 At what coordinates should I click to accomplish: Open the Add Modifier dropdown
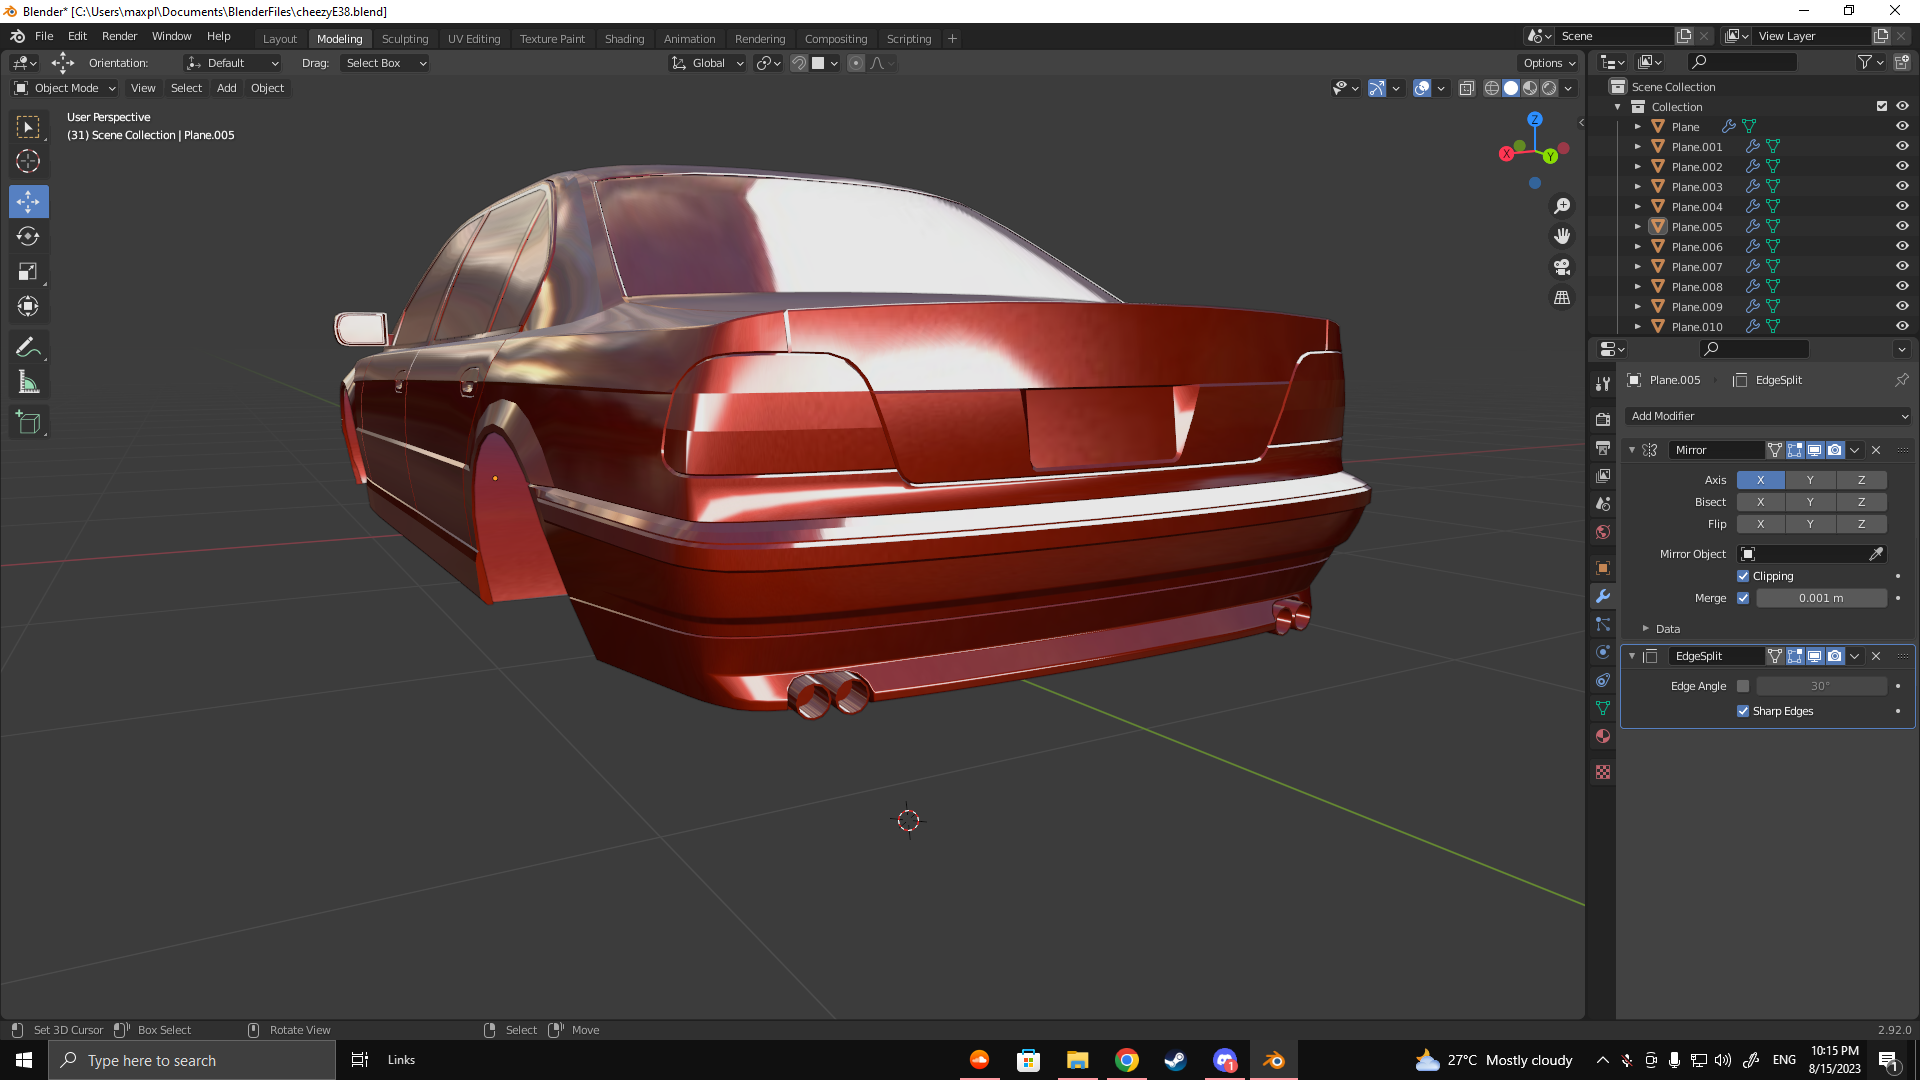click(x=1768, y=416)
